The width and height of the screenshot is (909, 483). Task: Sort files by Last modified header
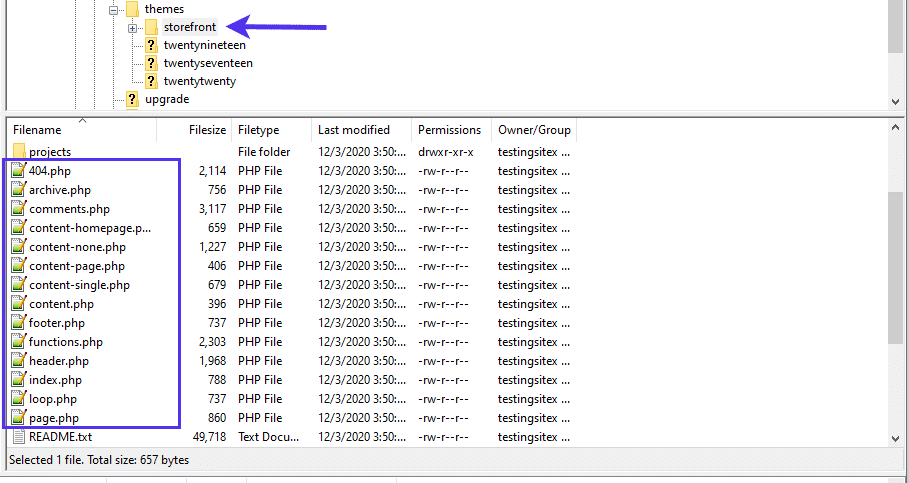pos(354,130)
